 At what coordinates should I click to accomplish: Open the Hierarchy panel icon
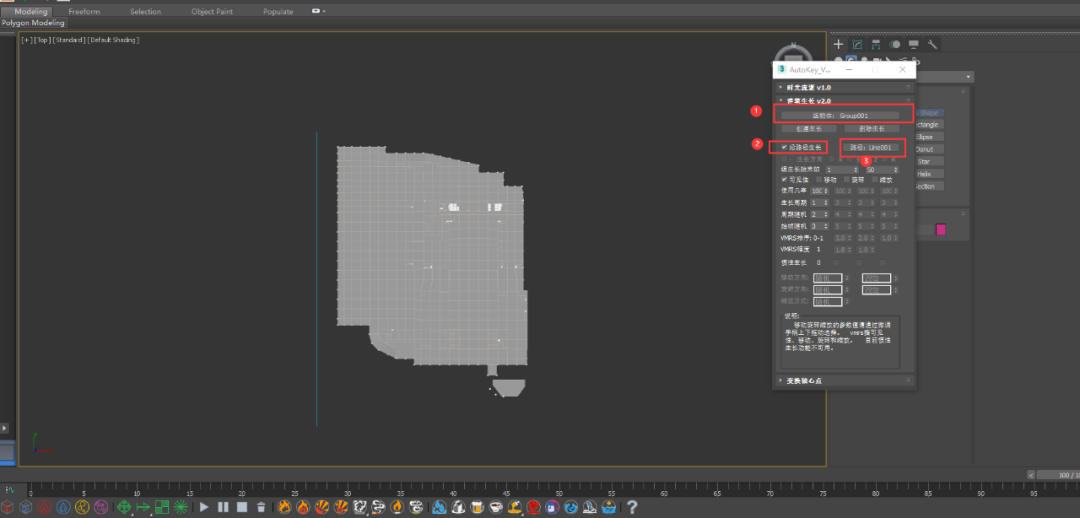[x=876, y=44]
